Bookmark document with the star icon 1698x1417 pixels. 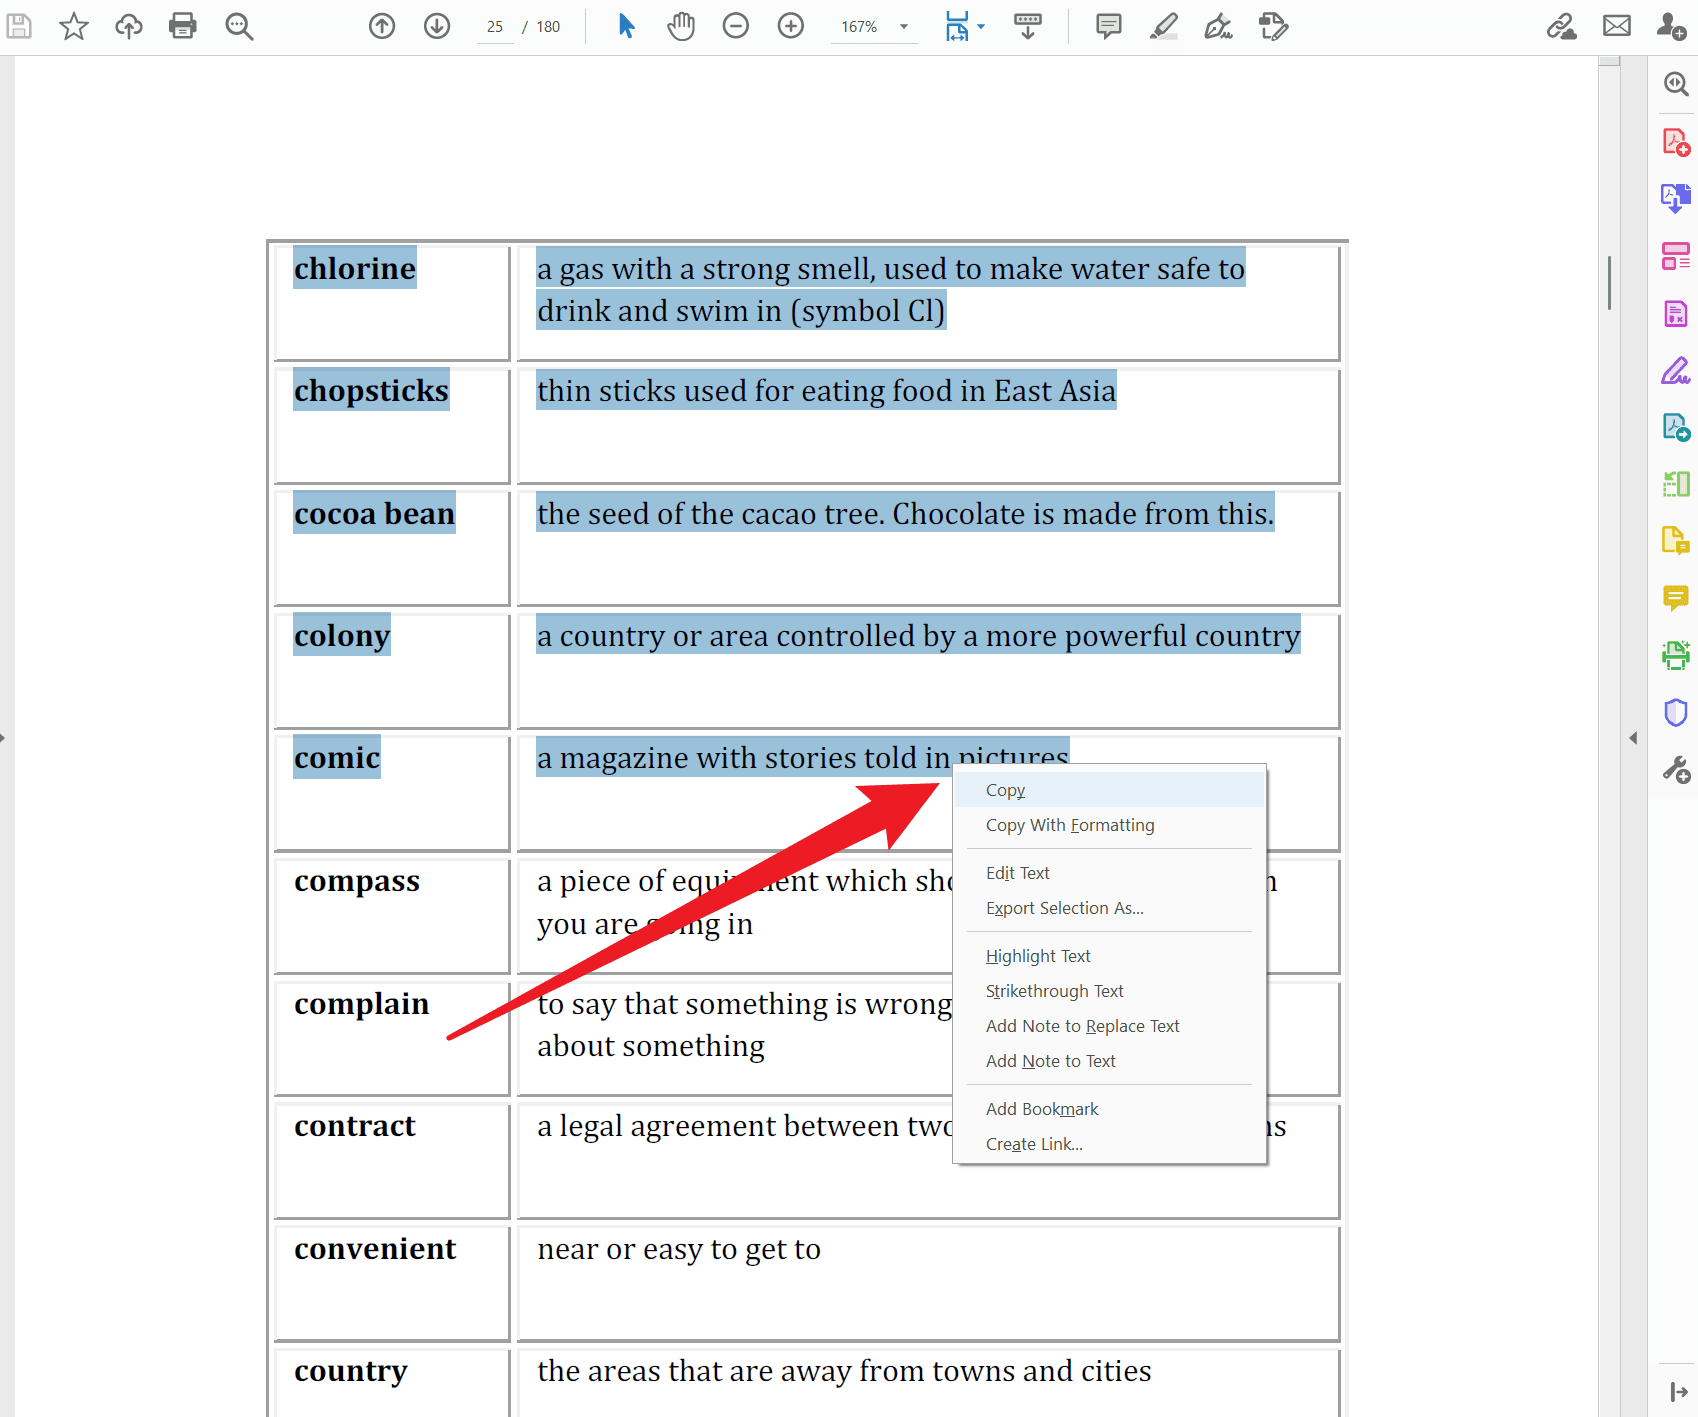74,26
